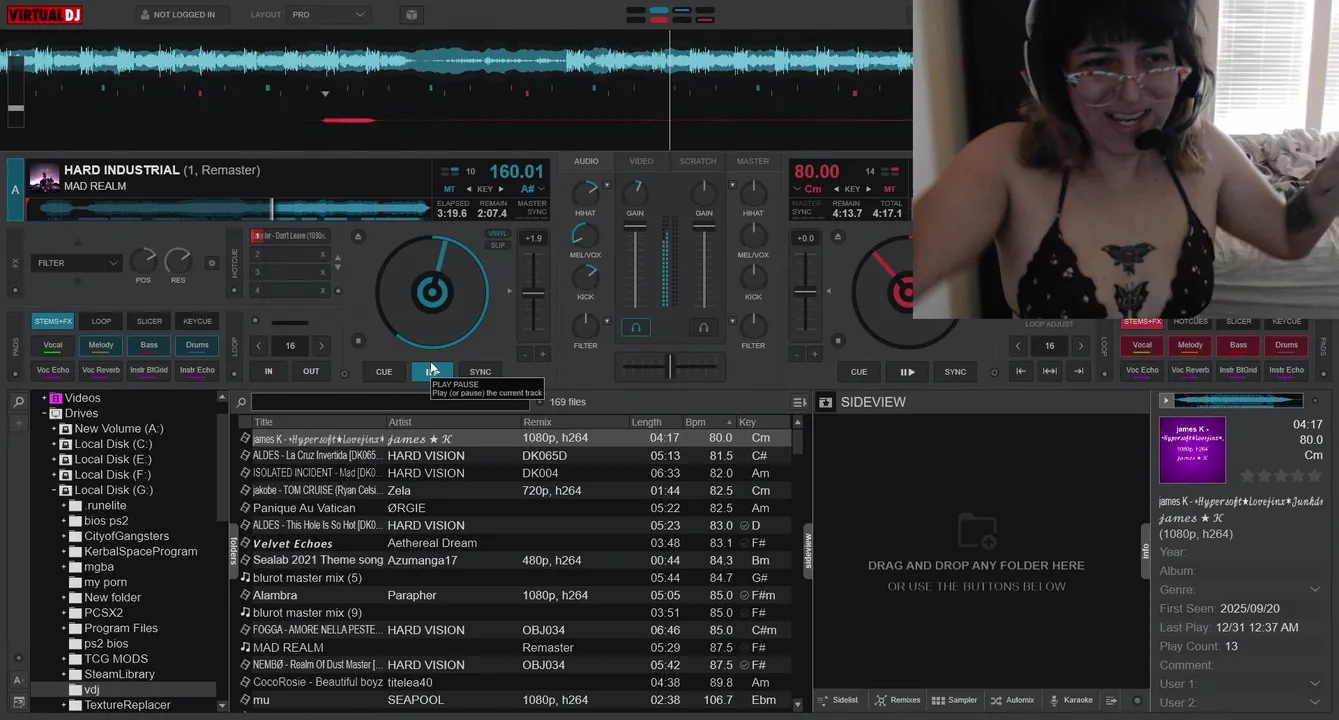This screenshot has height=720, width=1339.
Task: Click the browser search input field
Action: click(390, 402)
